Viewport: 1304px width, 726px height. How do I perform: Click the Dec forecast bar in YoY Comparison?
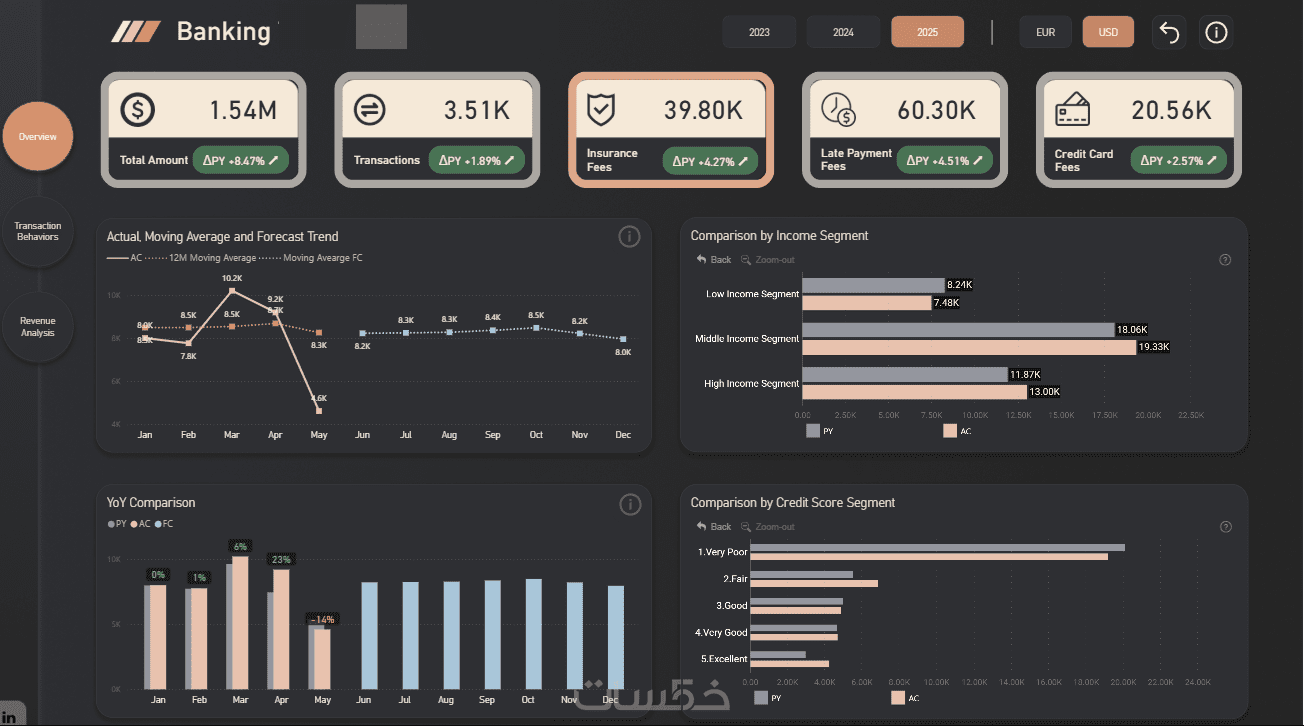(x=616, y=638)
